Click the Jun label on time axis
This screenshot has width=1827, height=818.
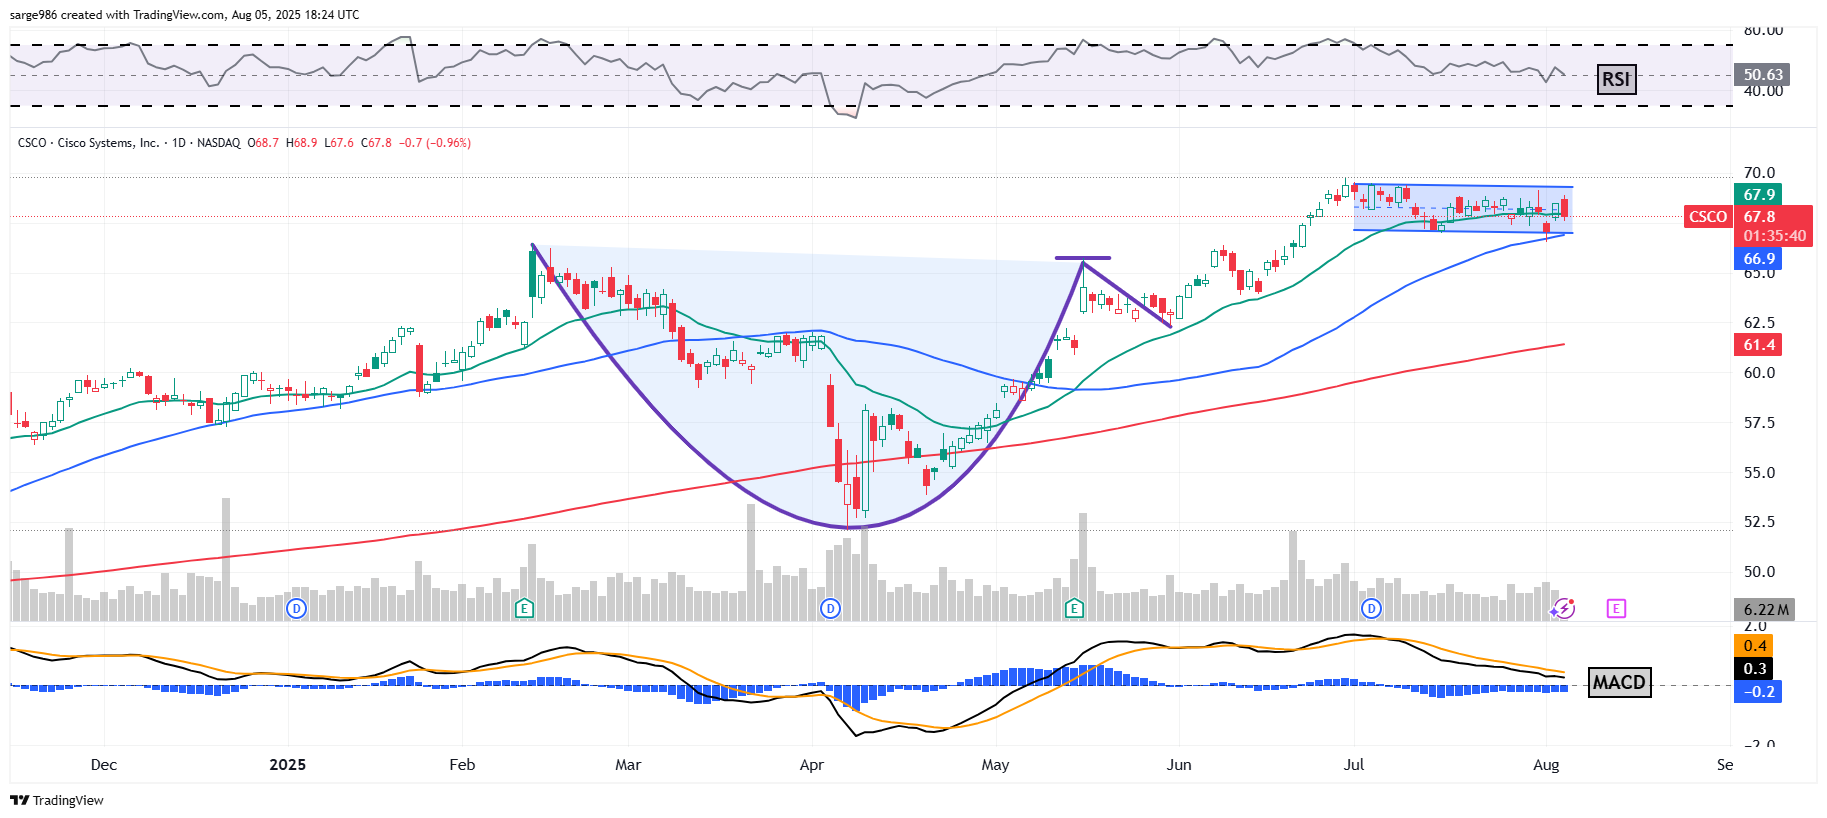(x=1179, y=765)
